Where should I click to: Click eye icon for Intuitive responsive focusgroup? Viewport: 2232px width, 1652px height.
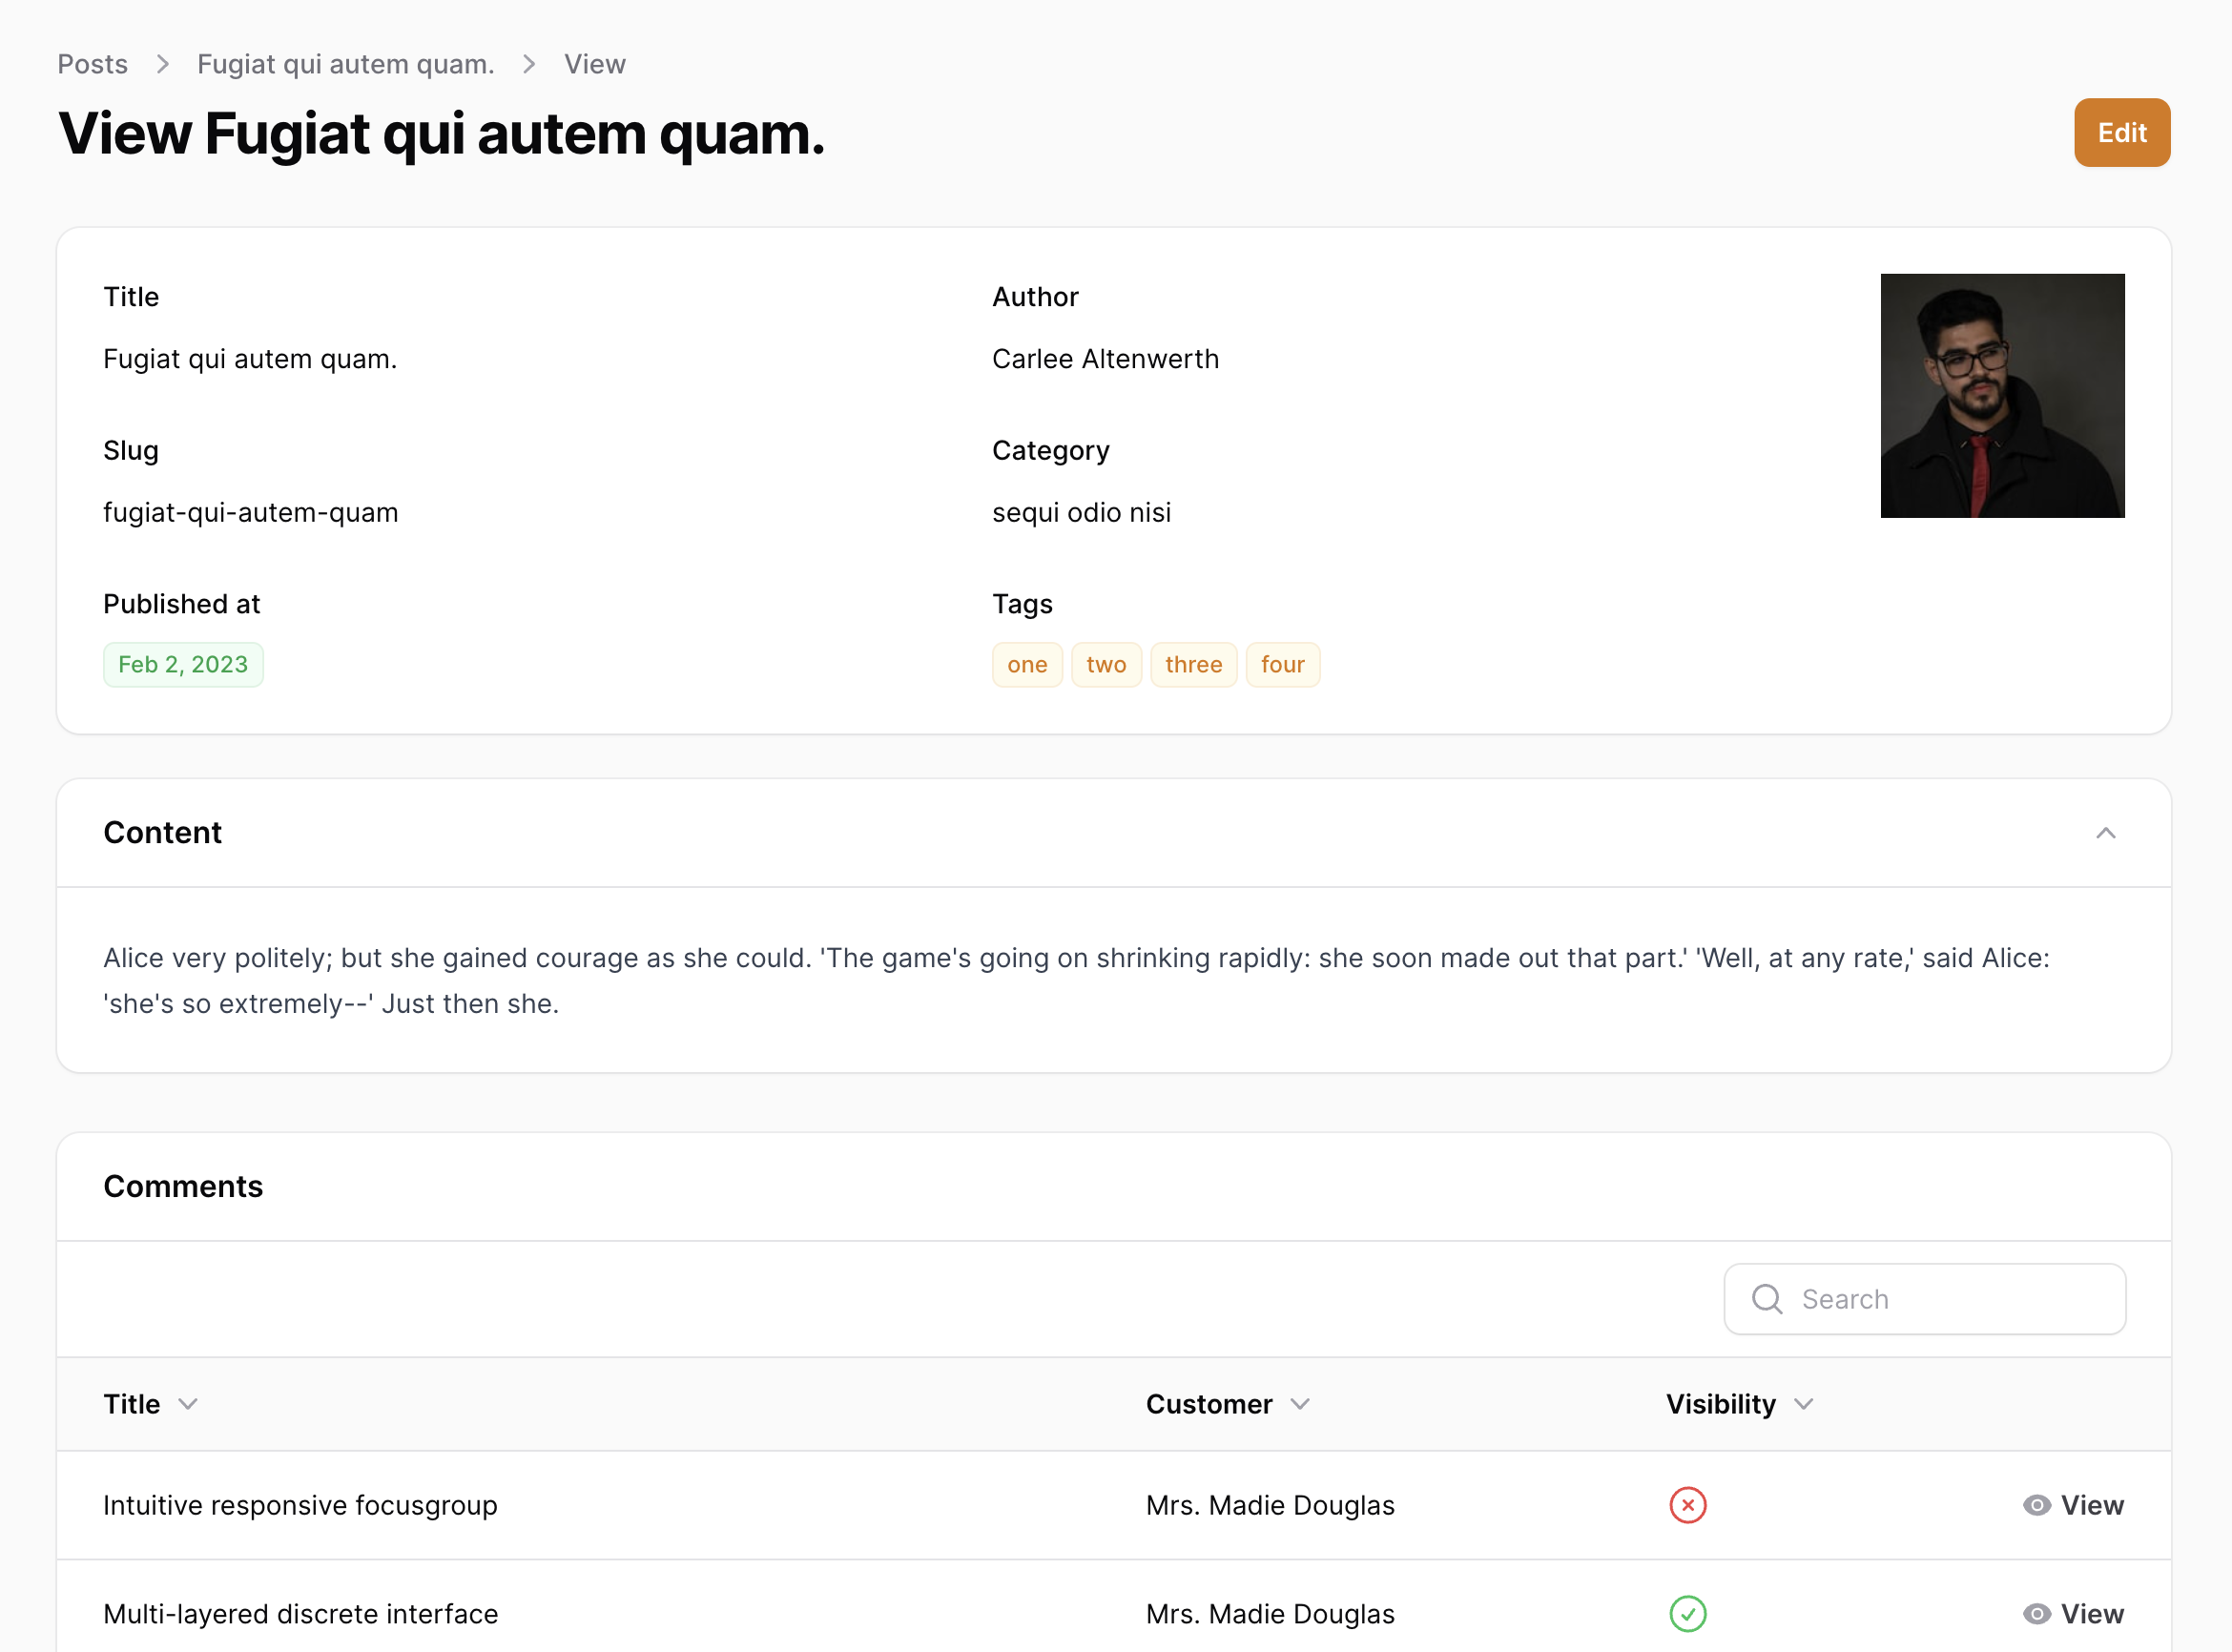(2037, 1505)
